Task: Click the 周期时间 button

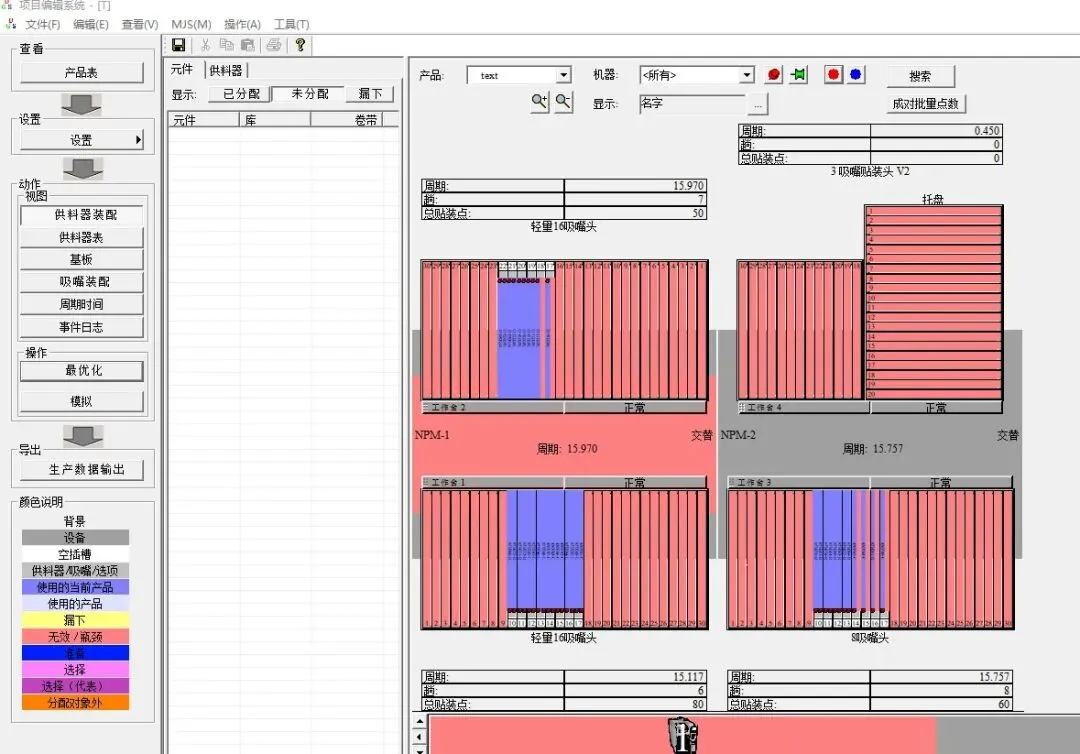Action: coord(82,304)
